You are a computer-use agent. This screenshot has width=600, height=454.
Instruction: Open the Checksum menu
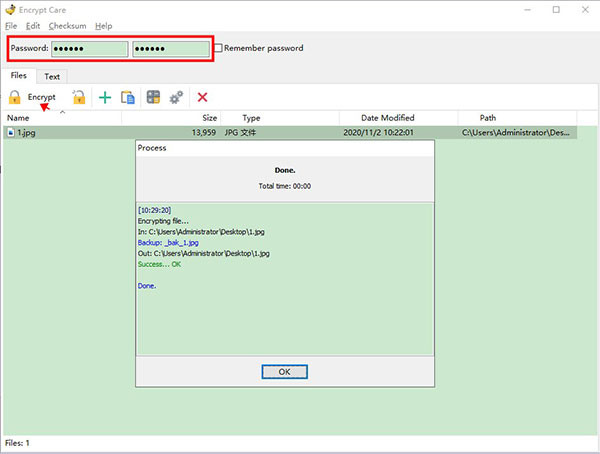[67, 25]
